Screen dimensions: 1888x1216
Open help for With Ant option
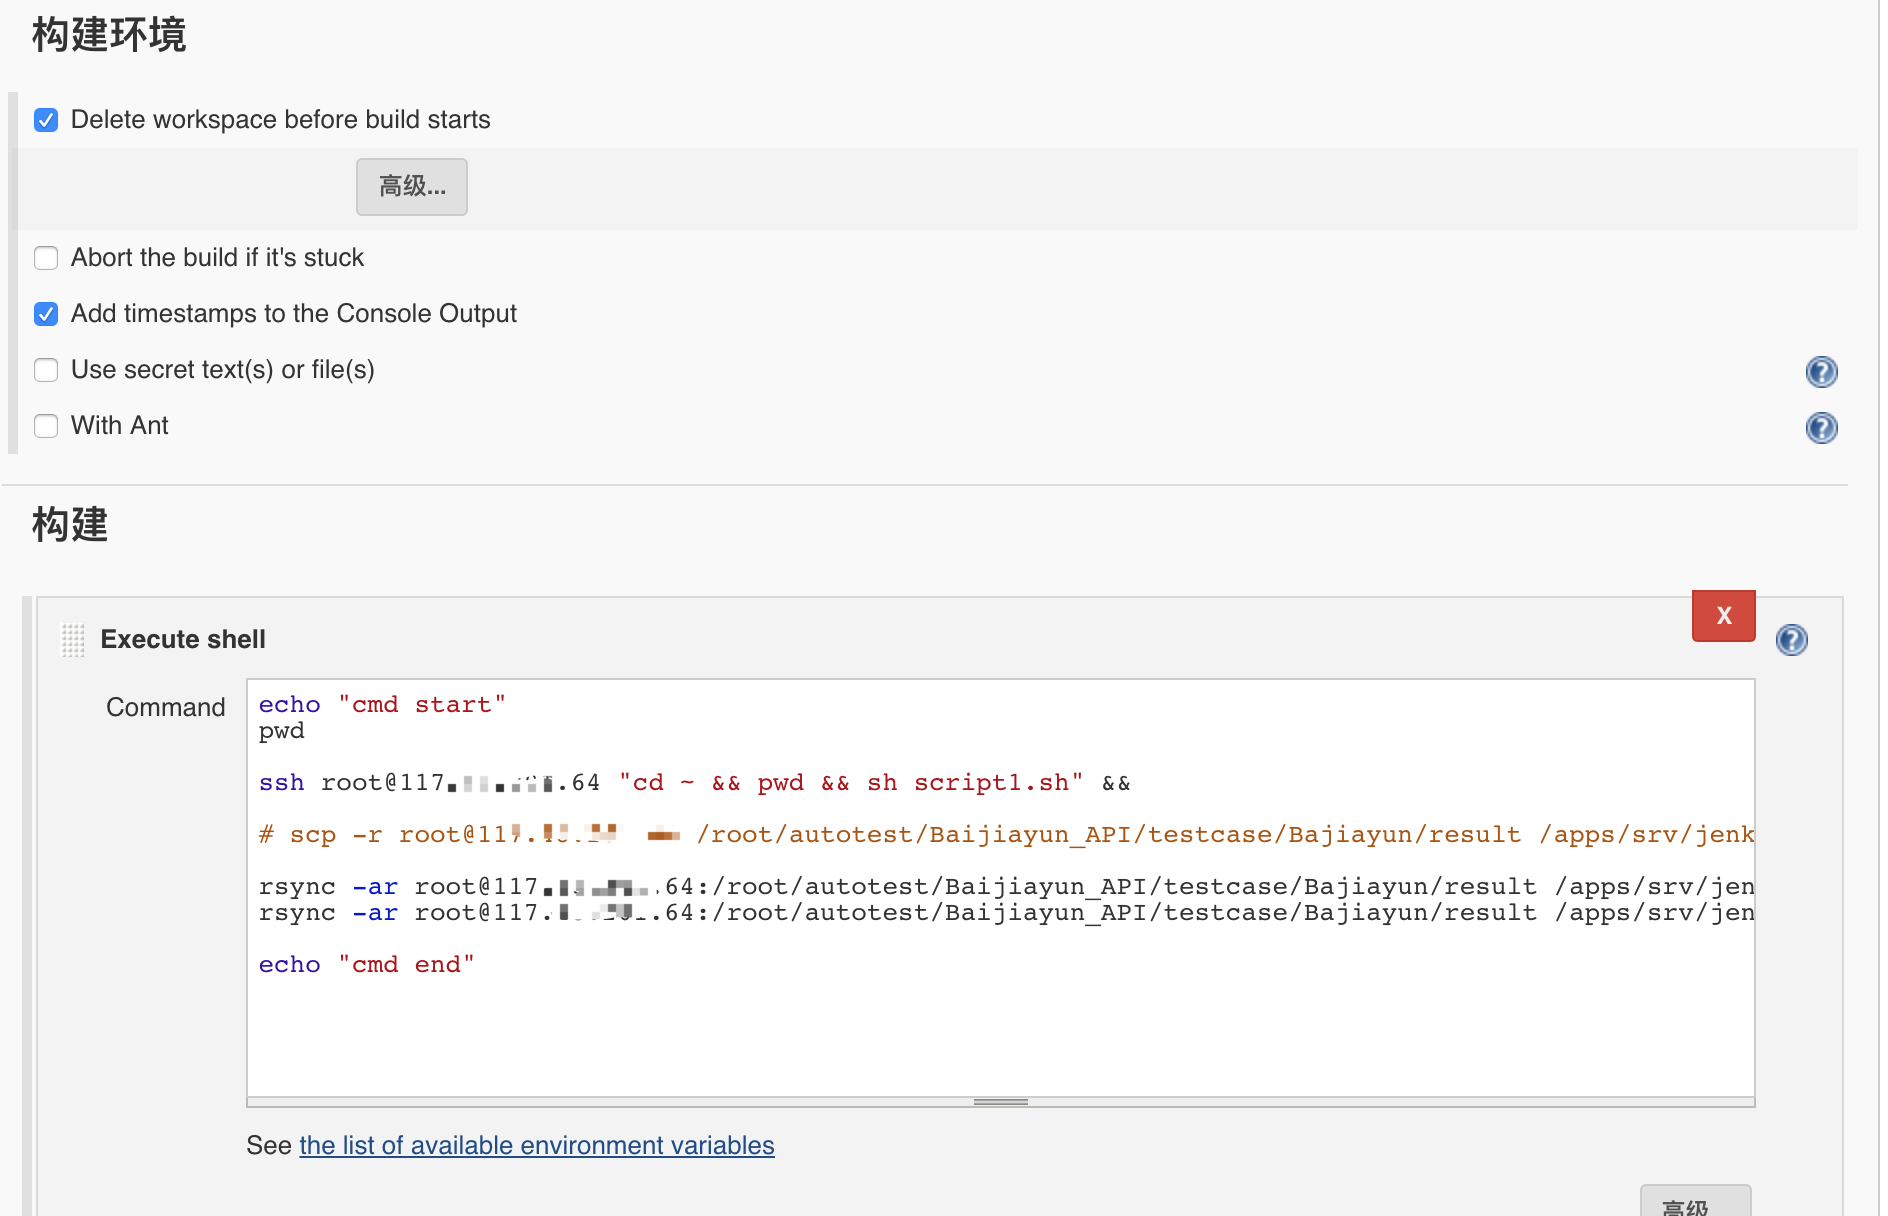(1821, 428)
